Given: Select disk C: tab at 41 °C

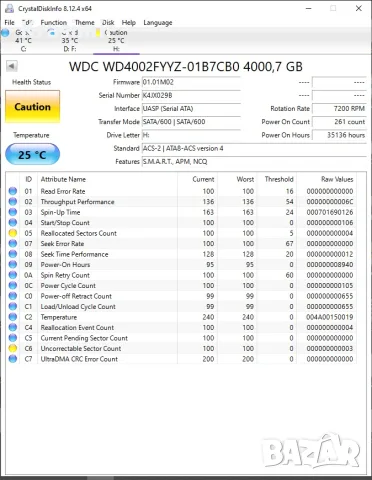Looking at the screenshot, I should (23, 40).
